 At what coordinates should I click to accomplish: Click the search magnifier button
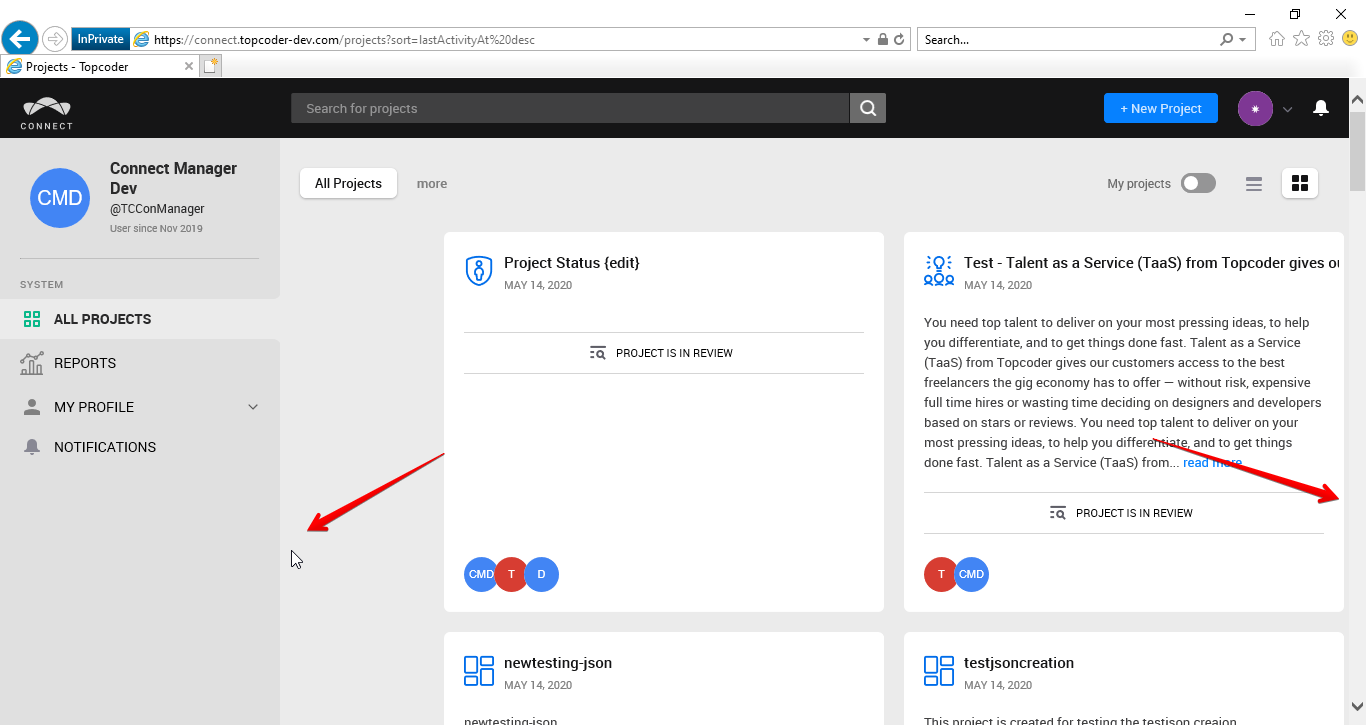pos(868,108)
